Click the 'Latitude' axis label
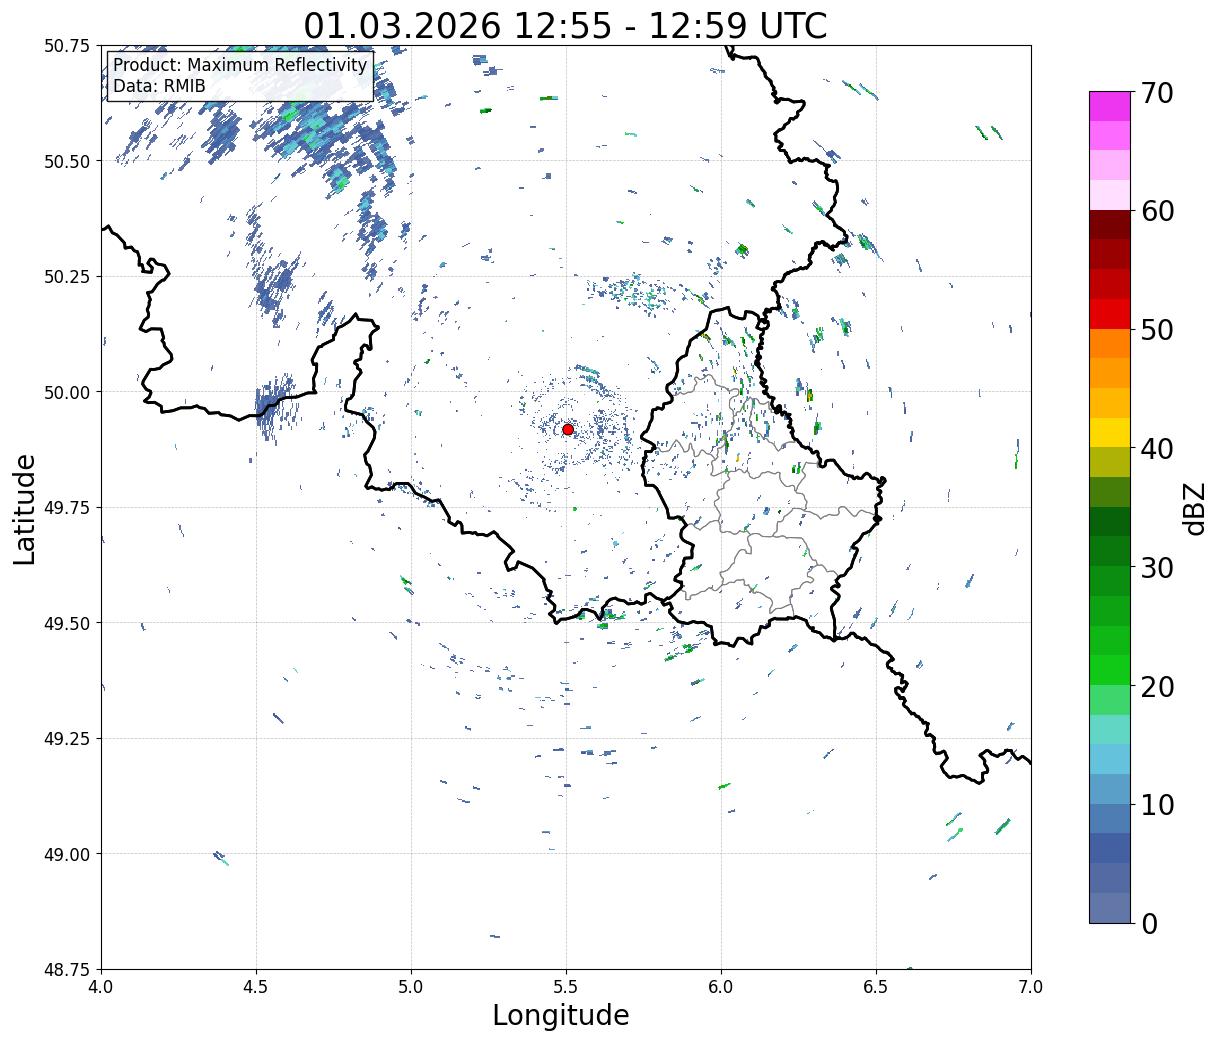The width and height of the screenshot is (1219, 1040). 25,508
